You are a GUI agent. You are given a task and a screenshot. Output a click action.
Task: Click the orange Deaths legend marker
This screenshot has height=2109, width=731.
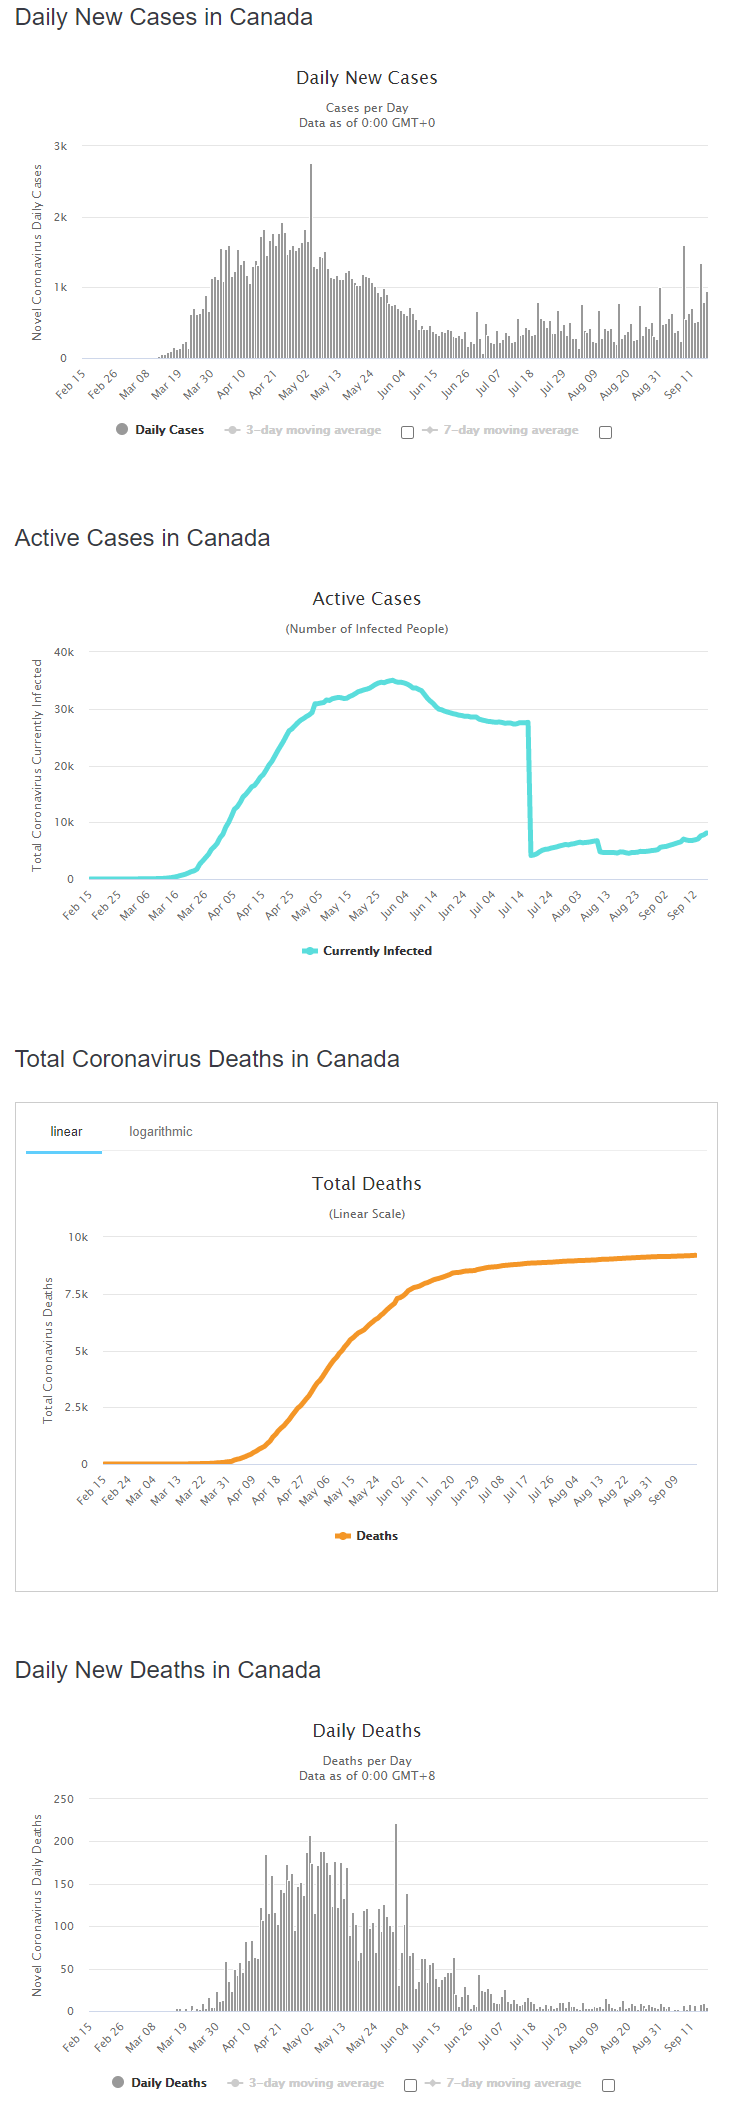[343, 1536]
